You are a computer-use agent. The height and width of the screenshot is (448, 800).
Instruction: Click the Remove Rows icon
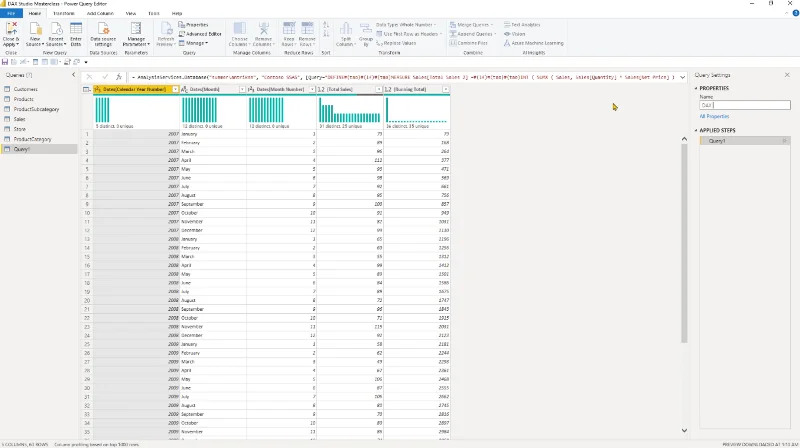tap(307, 29)
